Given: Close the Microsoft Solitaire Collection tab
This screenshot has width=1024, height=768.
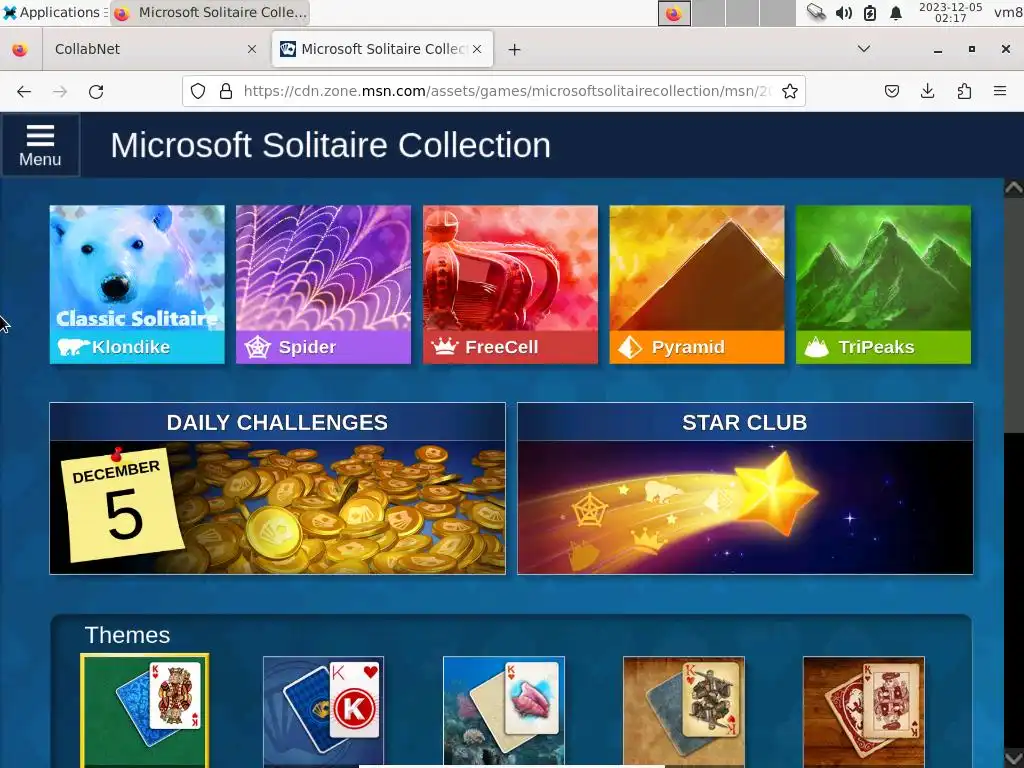Looking at the screenshot, I should click(477, 50).
